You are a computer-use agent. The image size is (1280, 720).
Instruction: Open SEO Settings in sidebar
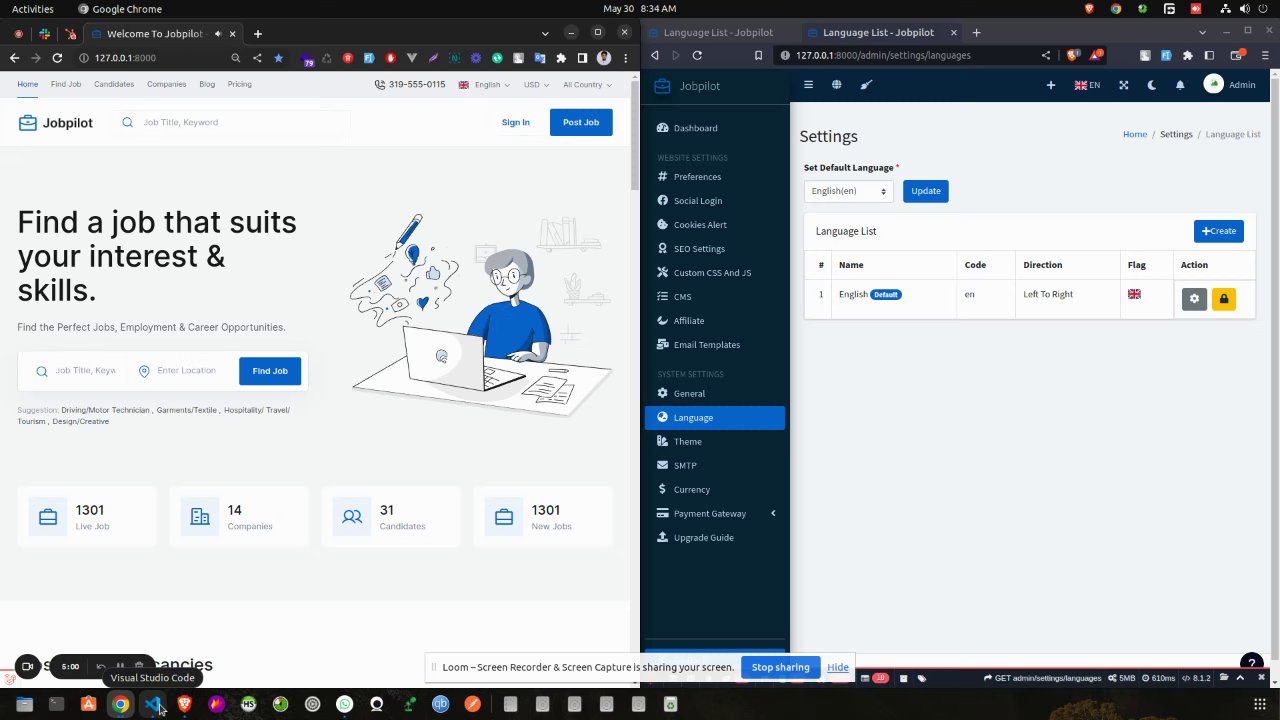pos(715,249)
